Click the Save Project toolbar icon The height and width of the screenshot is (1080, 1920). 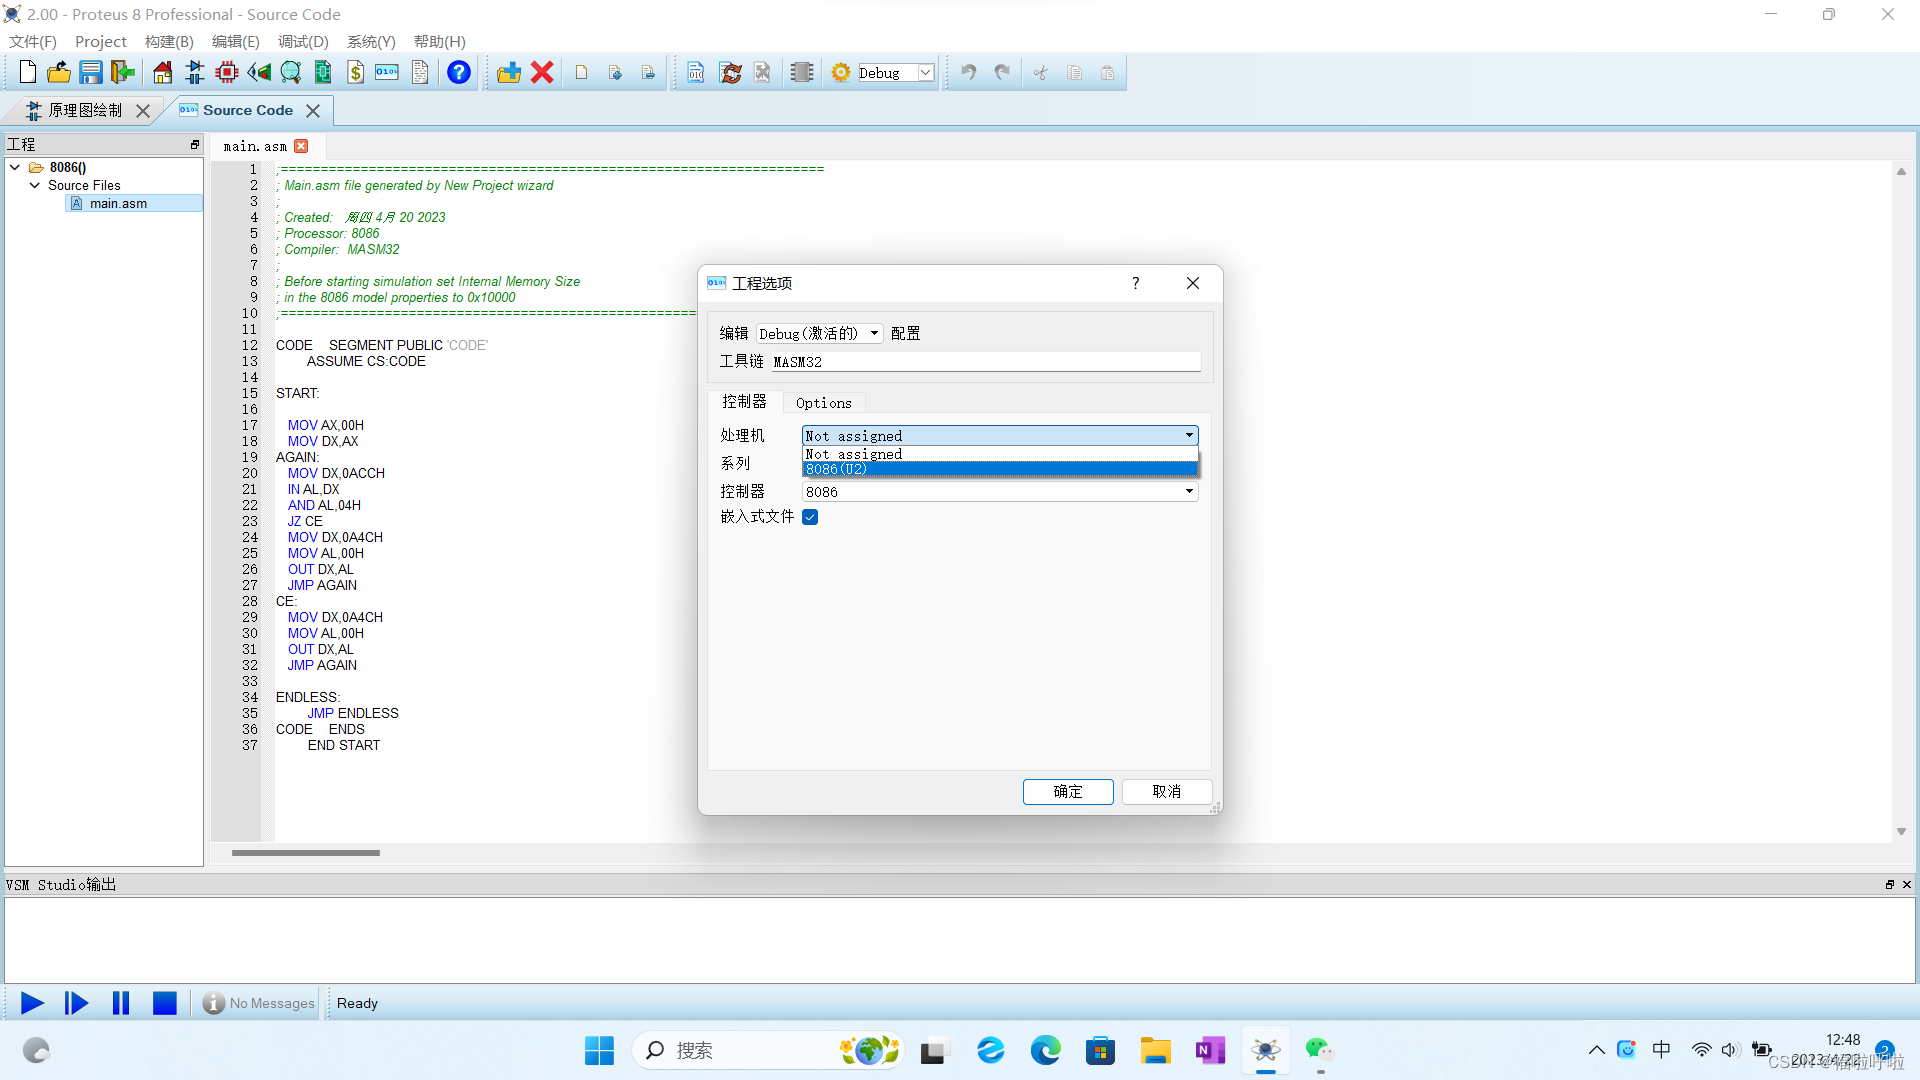click(x=91, y=72)
